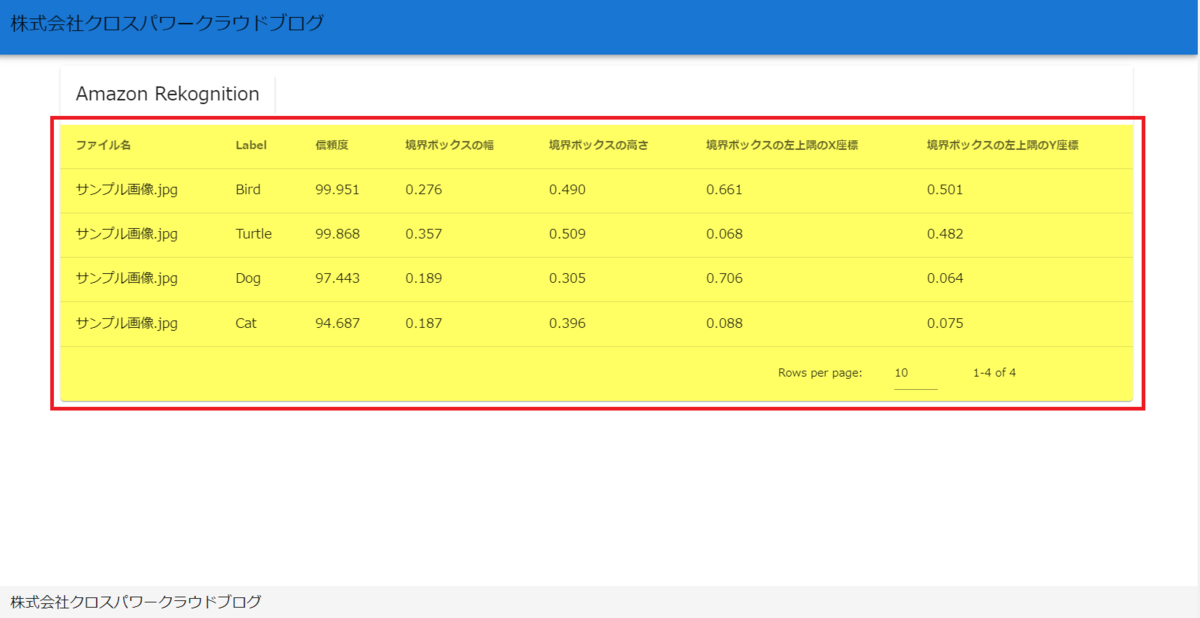Click the width value 0.187

coord(423,323)
